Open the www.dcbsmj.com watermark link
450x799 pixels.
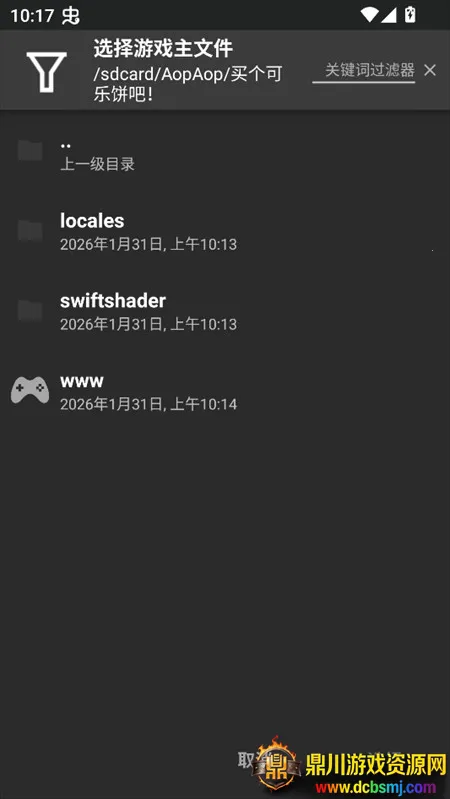(x=376, y=787)
